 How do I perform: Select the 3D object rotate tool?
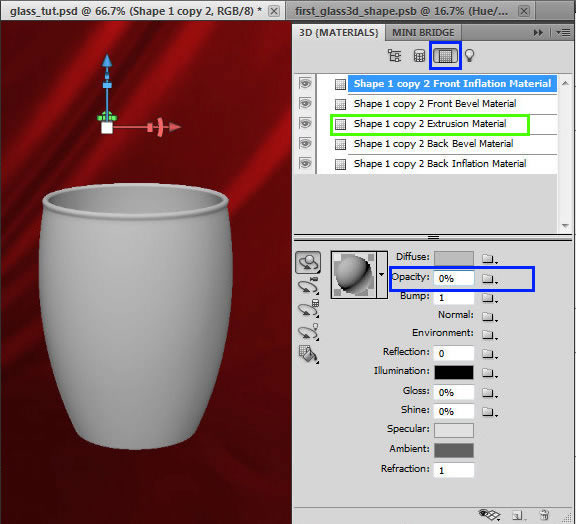(x=308, y=262)
